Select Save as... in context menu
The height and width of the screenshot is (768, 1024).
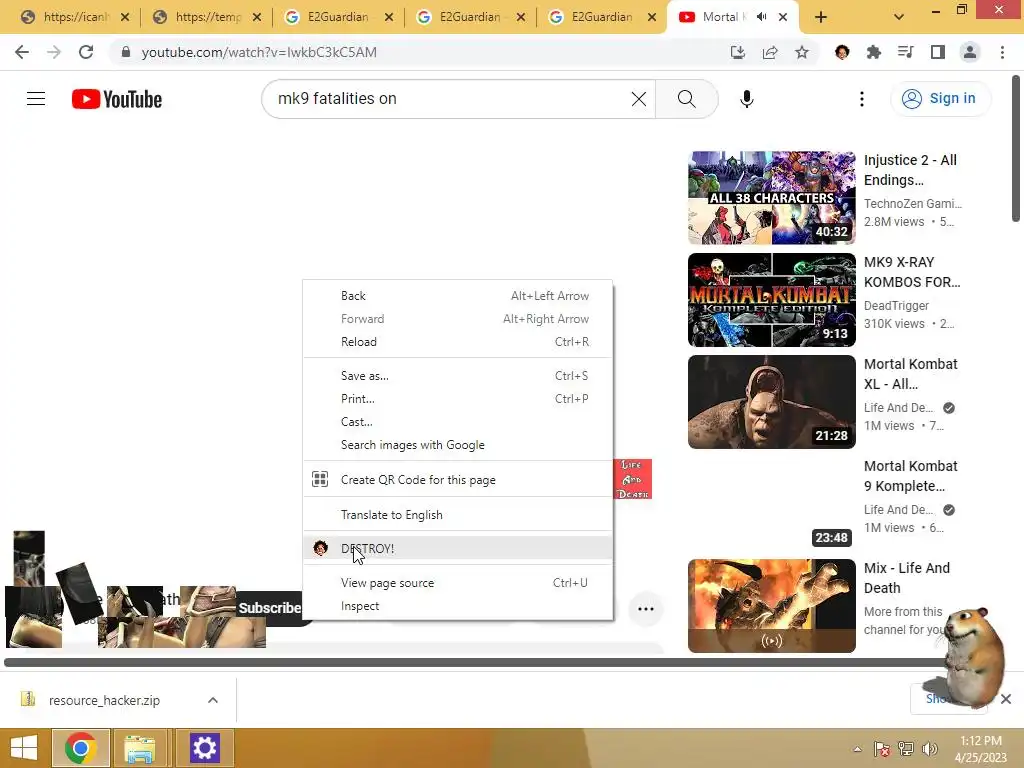pos(458,376)
